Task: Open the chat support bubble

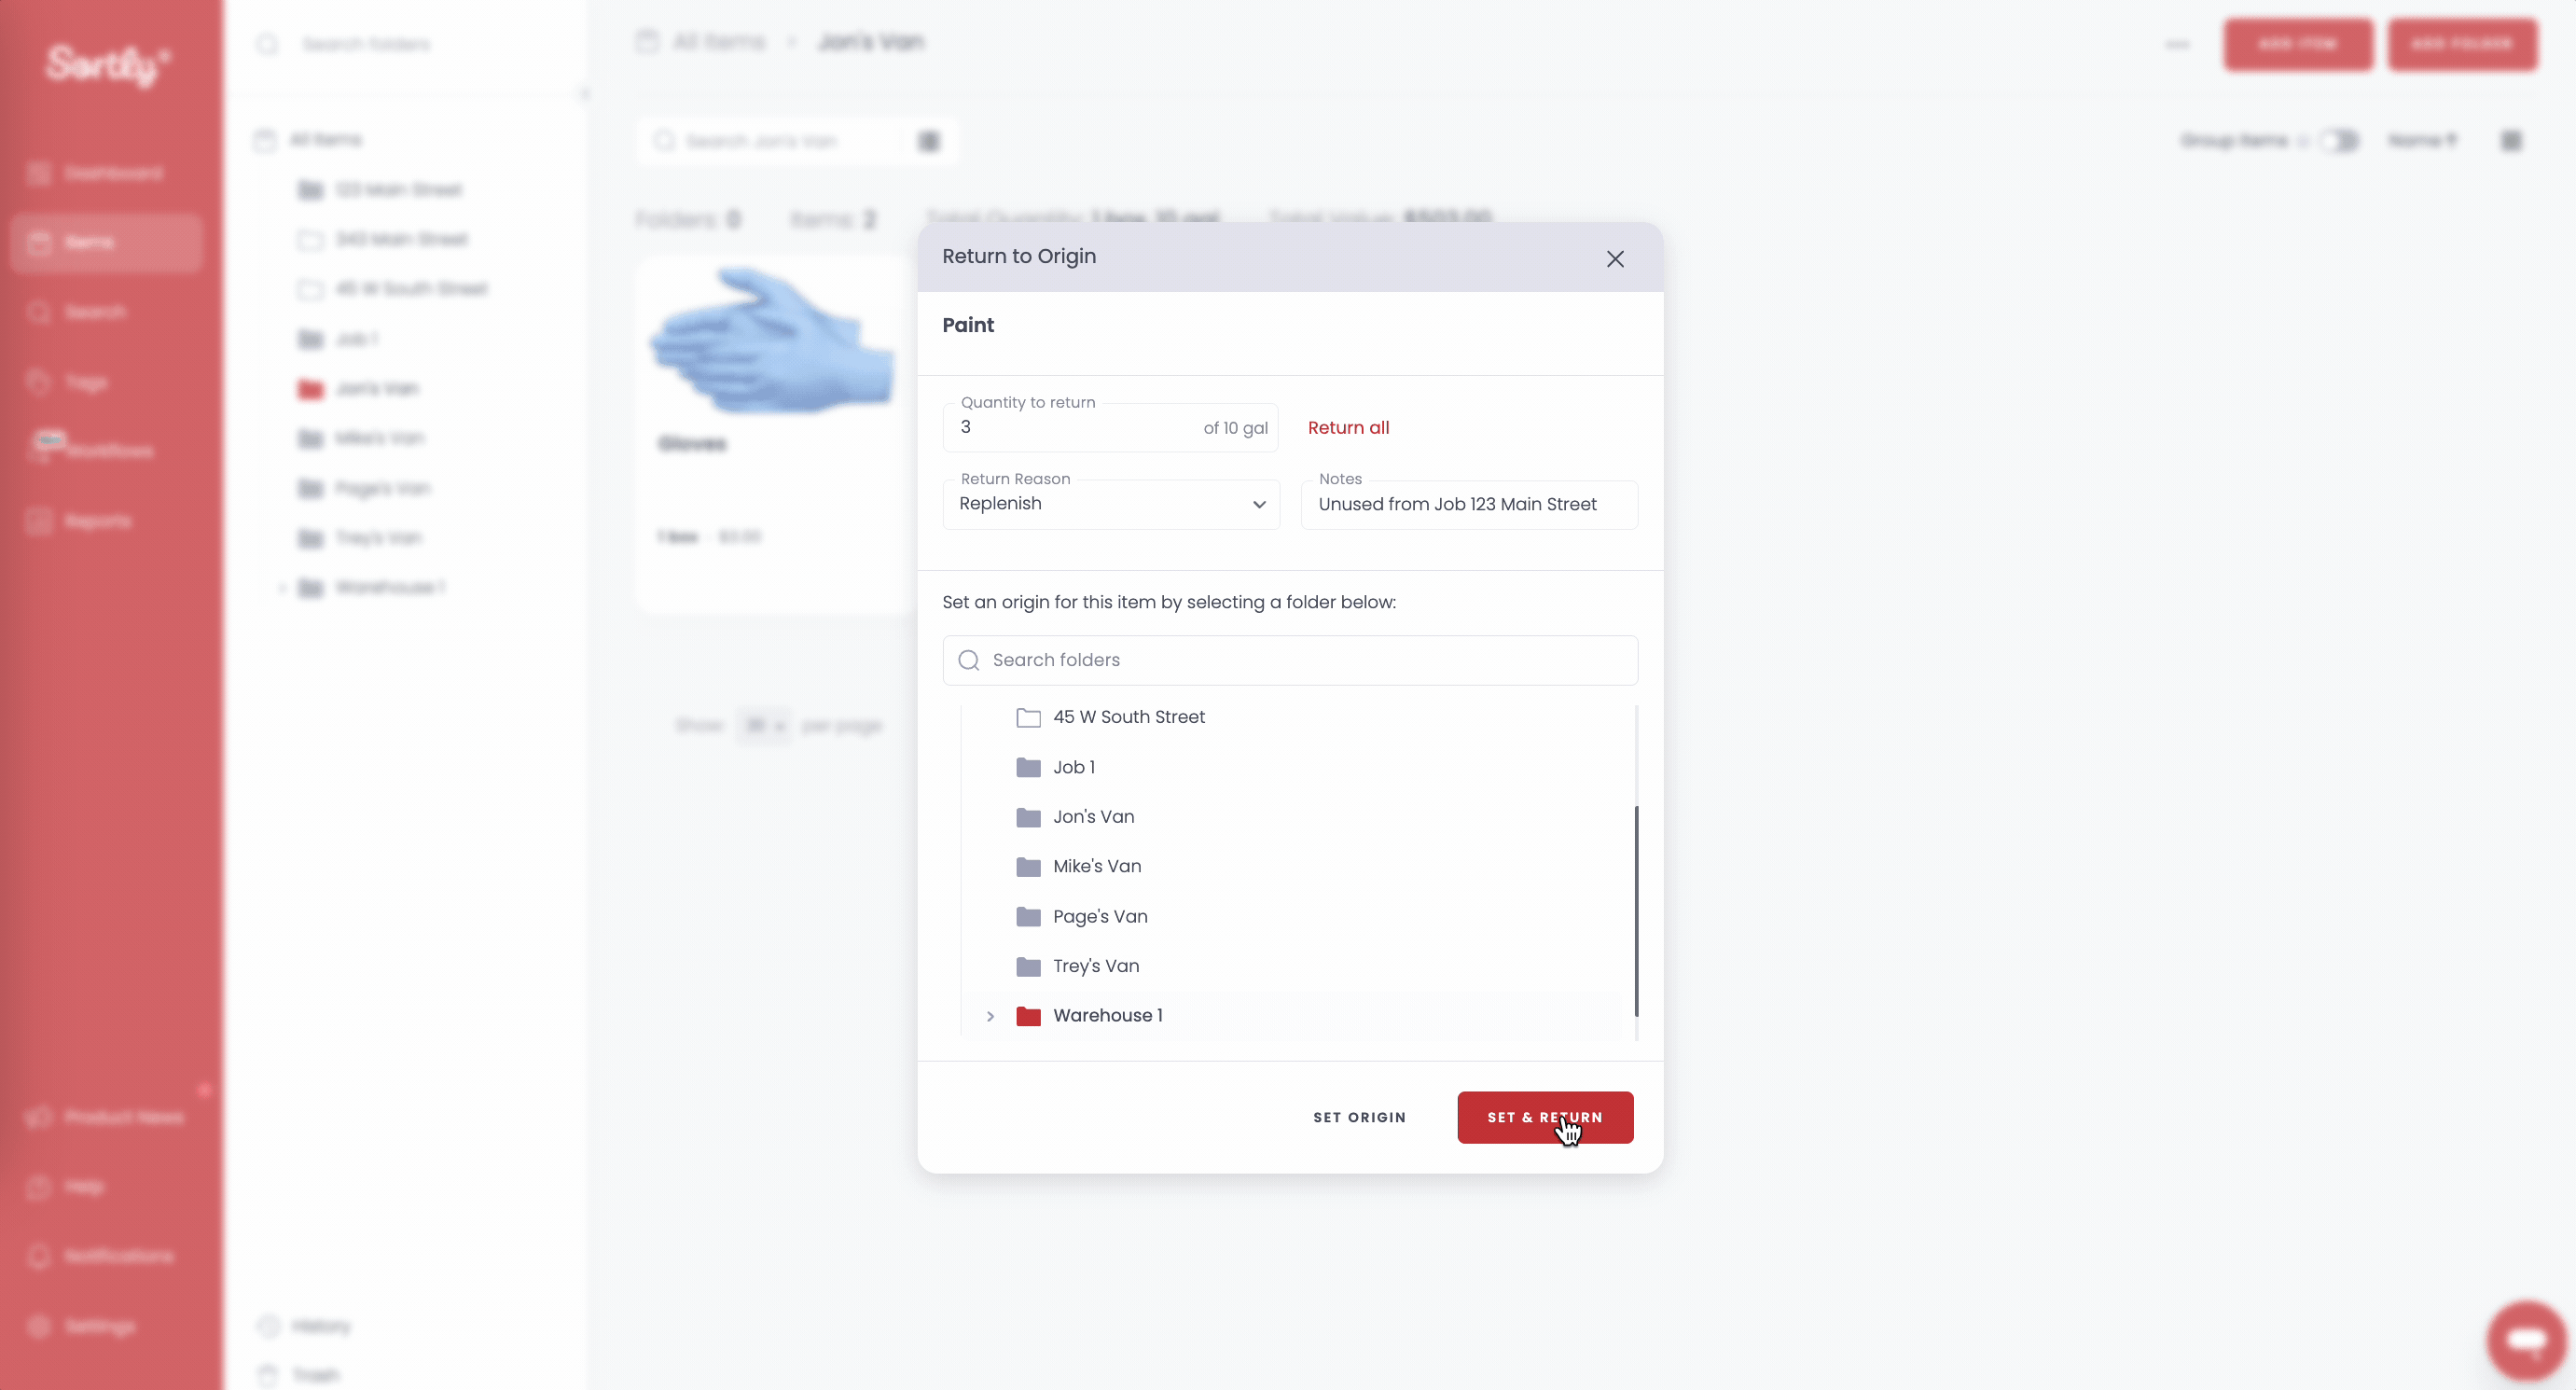Action: (2525, 1339)
